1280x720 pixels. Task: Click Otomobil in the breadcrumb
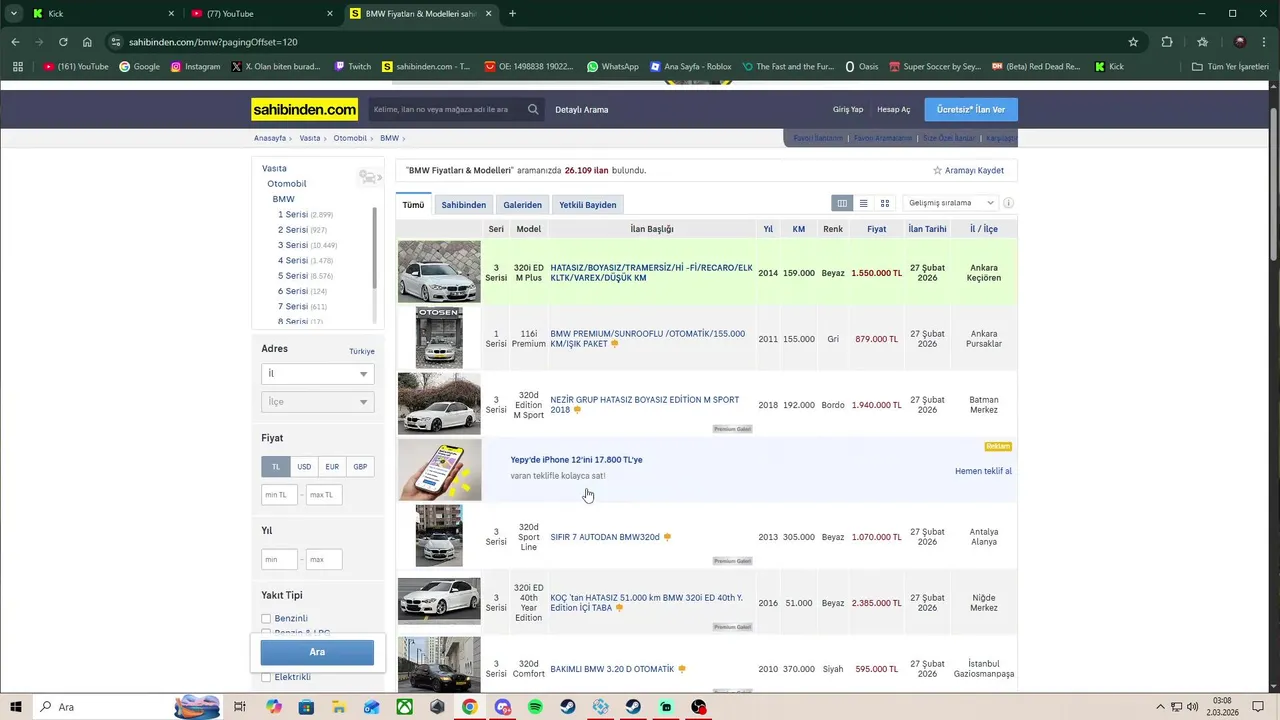[x=350, y=138]
